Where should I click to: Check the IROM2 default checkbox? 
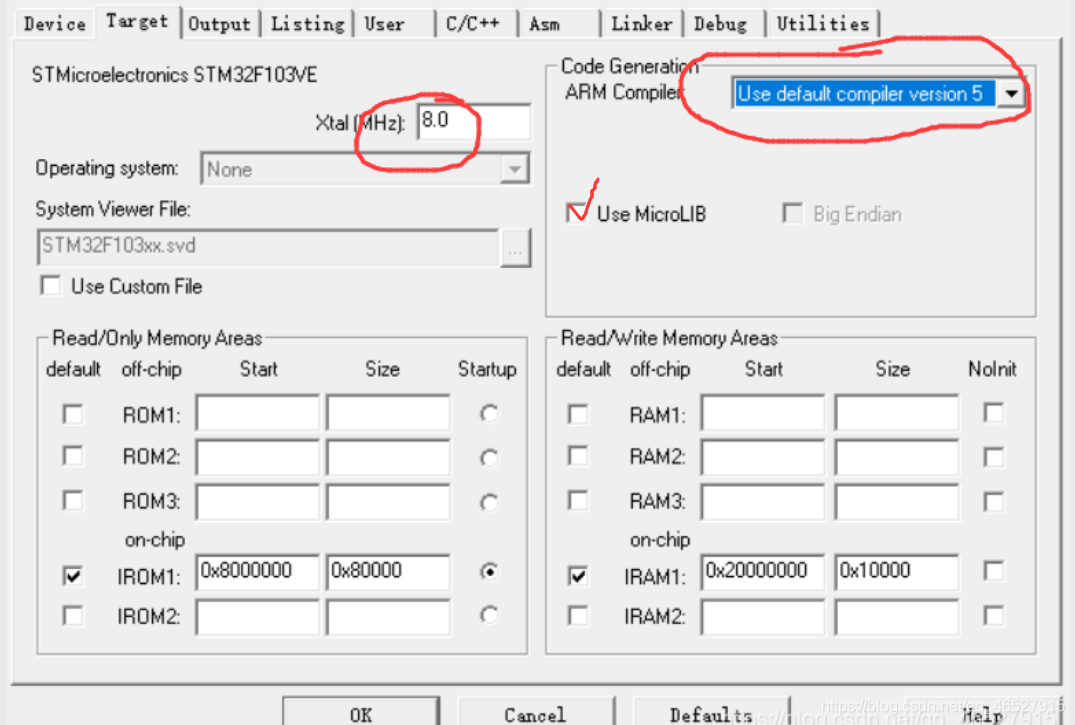point(73,615)
